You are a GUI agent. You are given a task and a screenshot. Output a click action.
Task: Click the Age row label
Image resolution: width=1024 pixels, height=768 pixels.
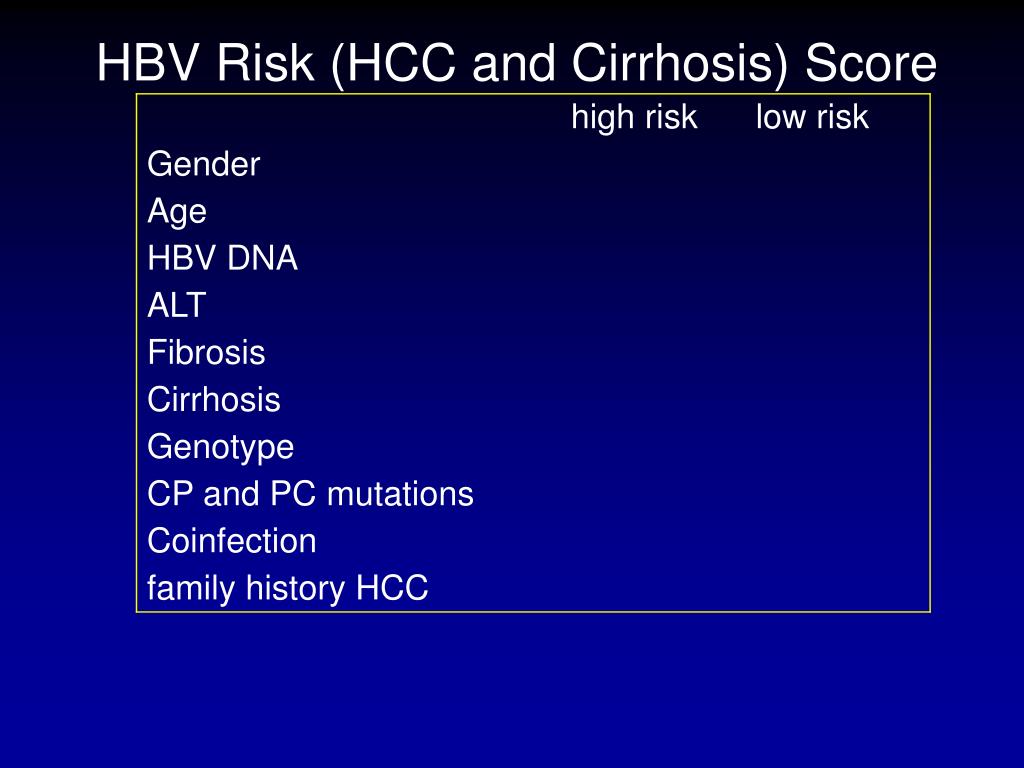click(x=177, y=212)
